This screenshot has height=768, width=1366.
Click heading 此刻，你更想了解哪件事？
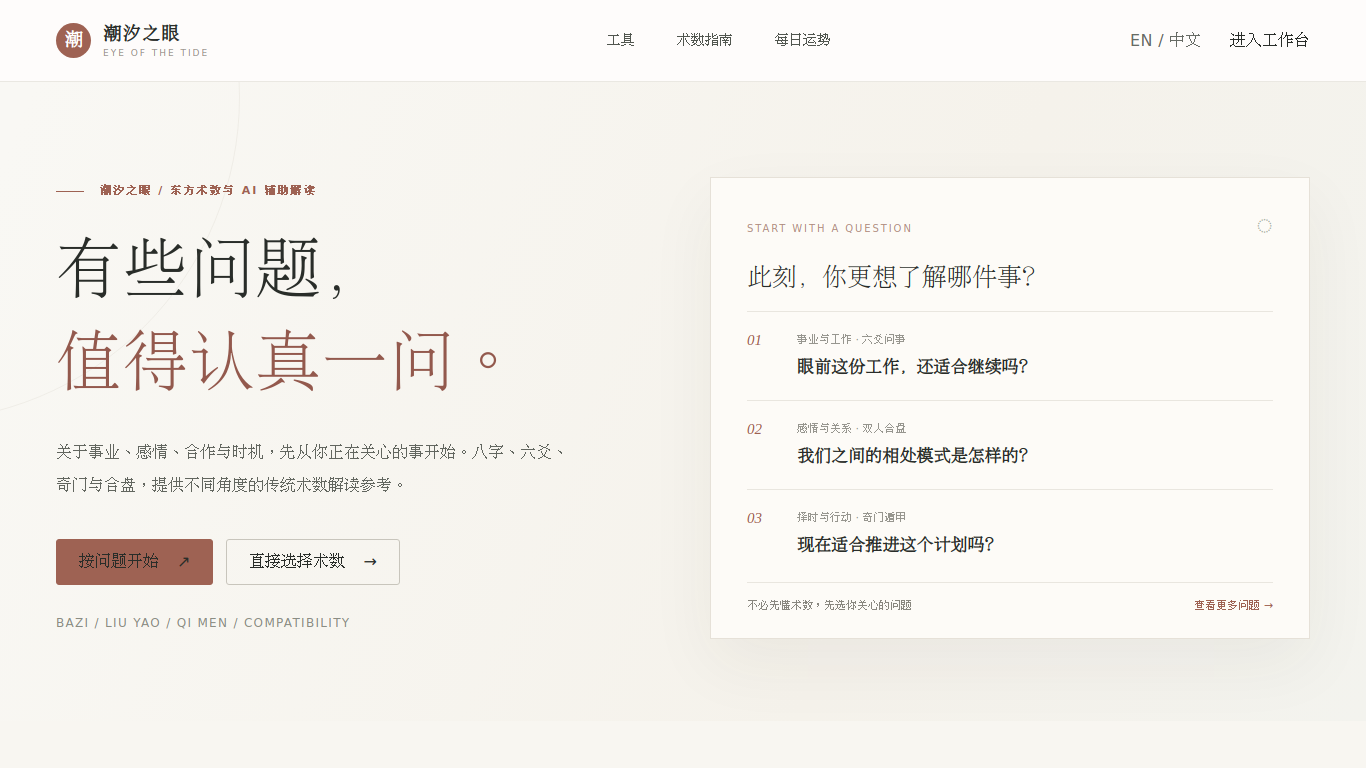[x=891, y=276]
